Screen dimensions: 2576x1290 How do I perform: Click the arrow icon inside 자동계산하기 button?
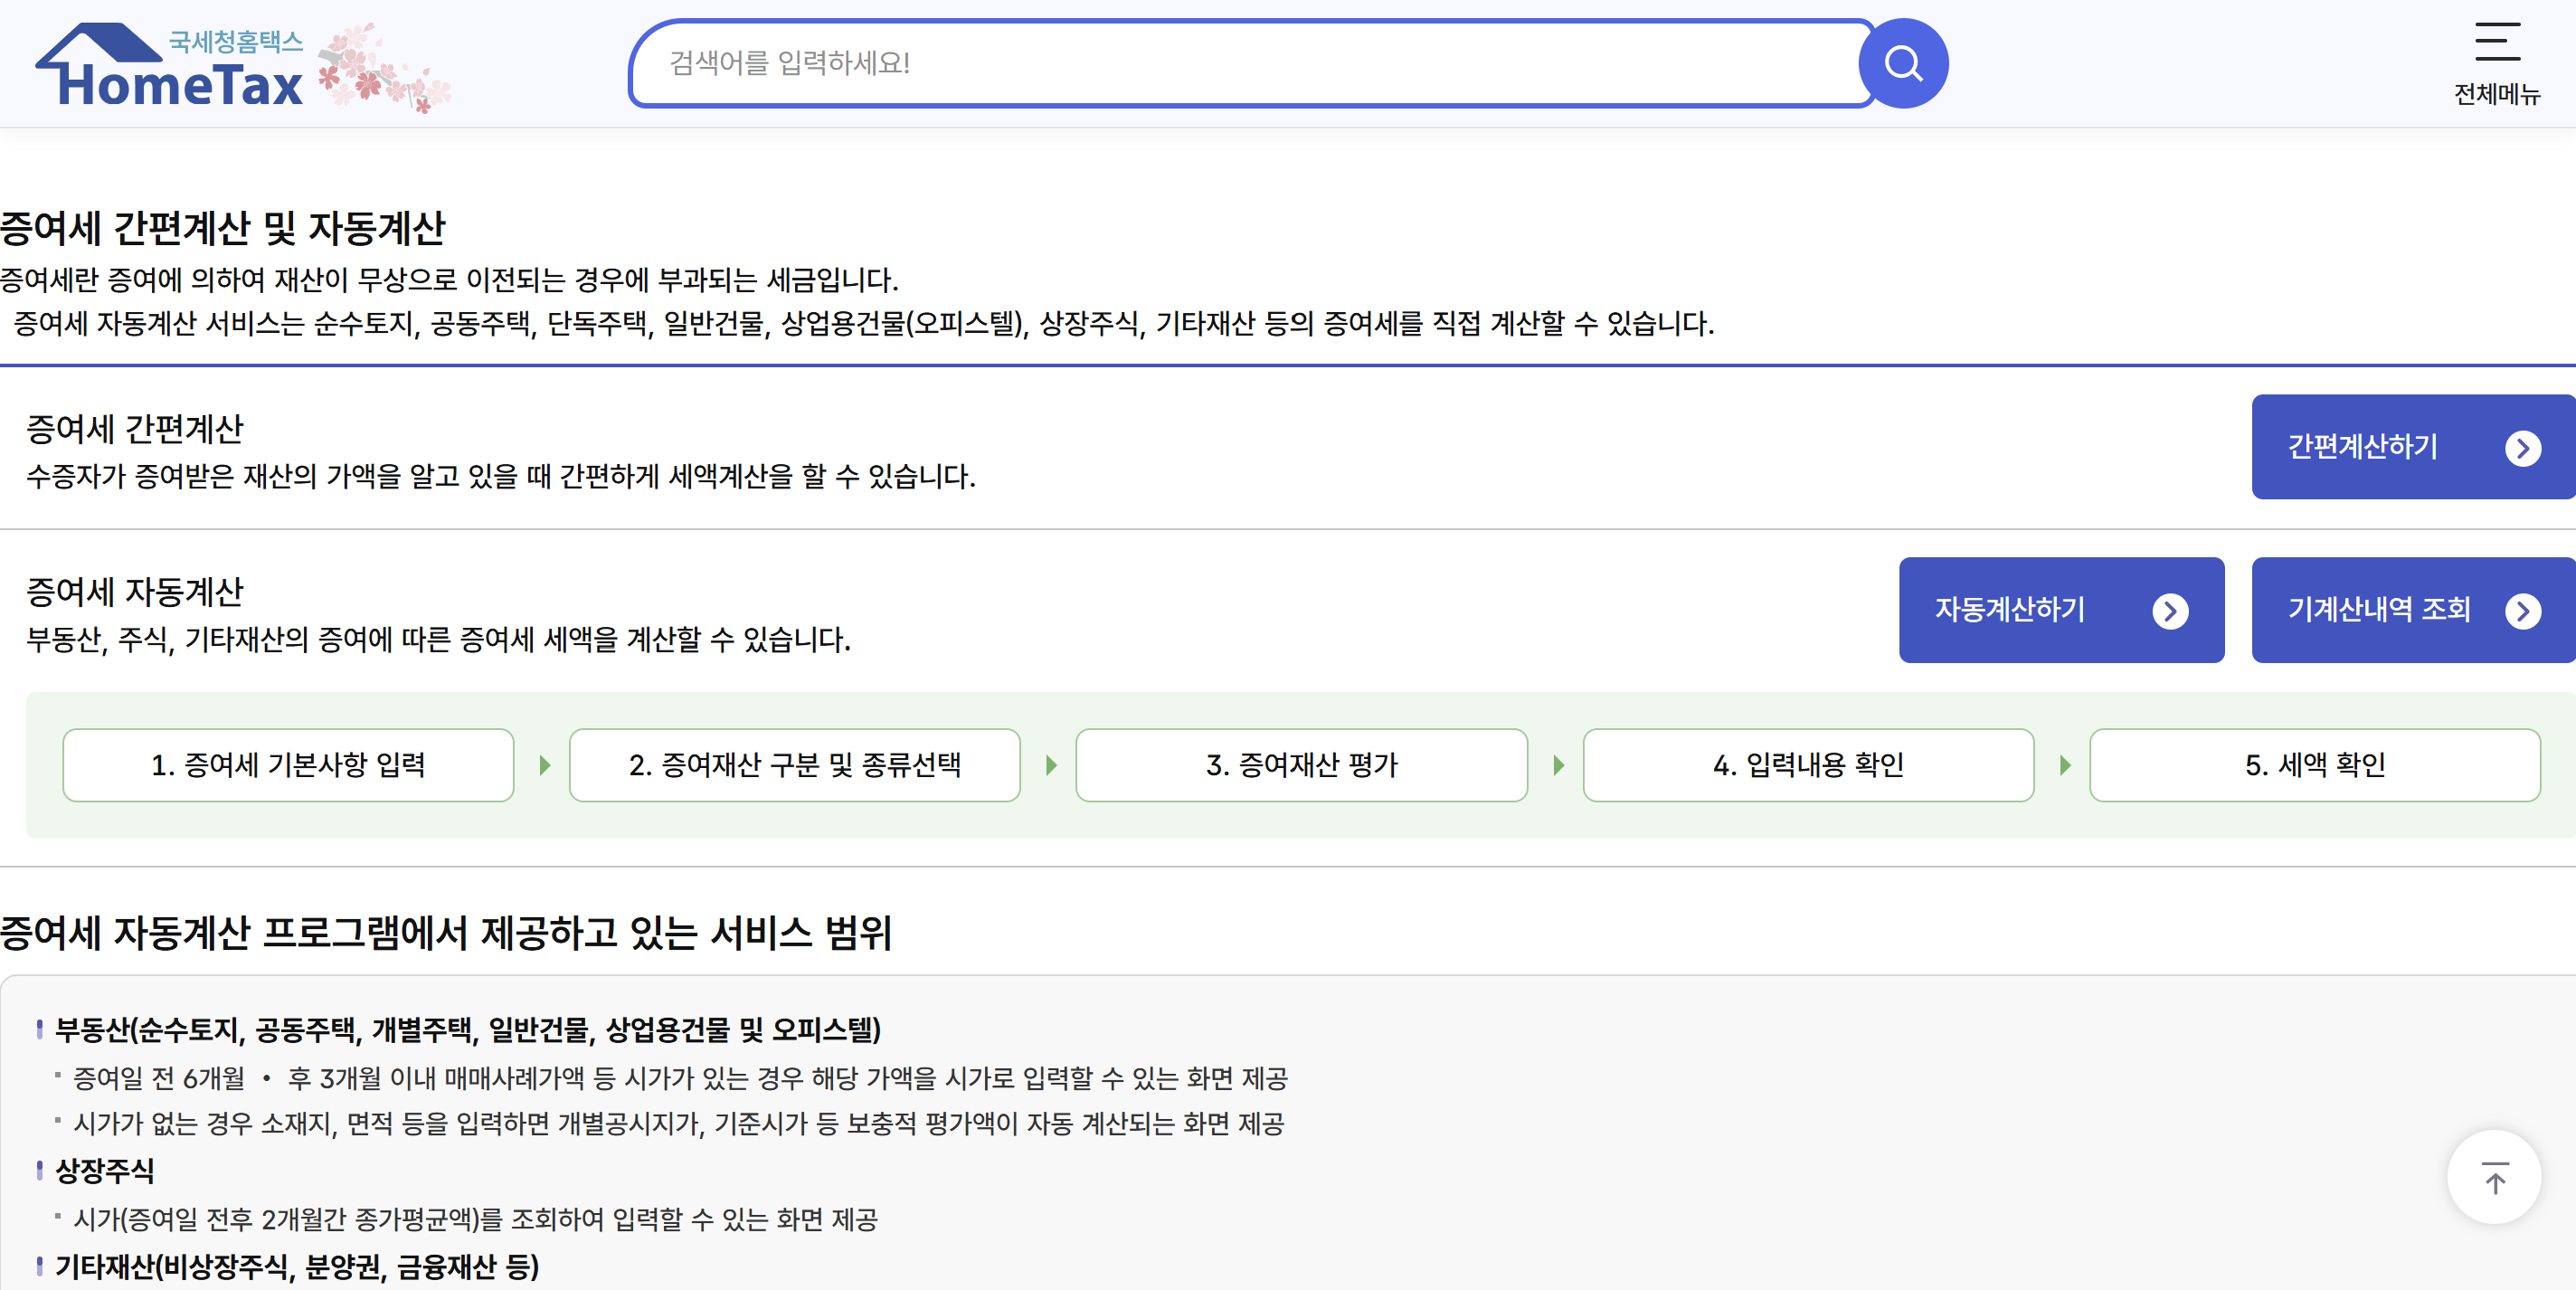pyautogui.click(x=2170, y=611)
